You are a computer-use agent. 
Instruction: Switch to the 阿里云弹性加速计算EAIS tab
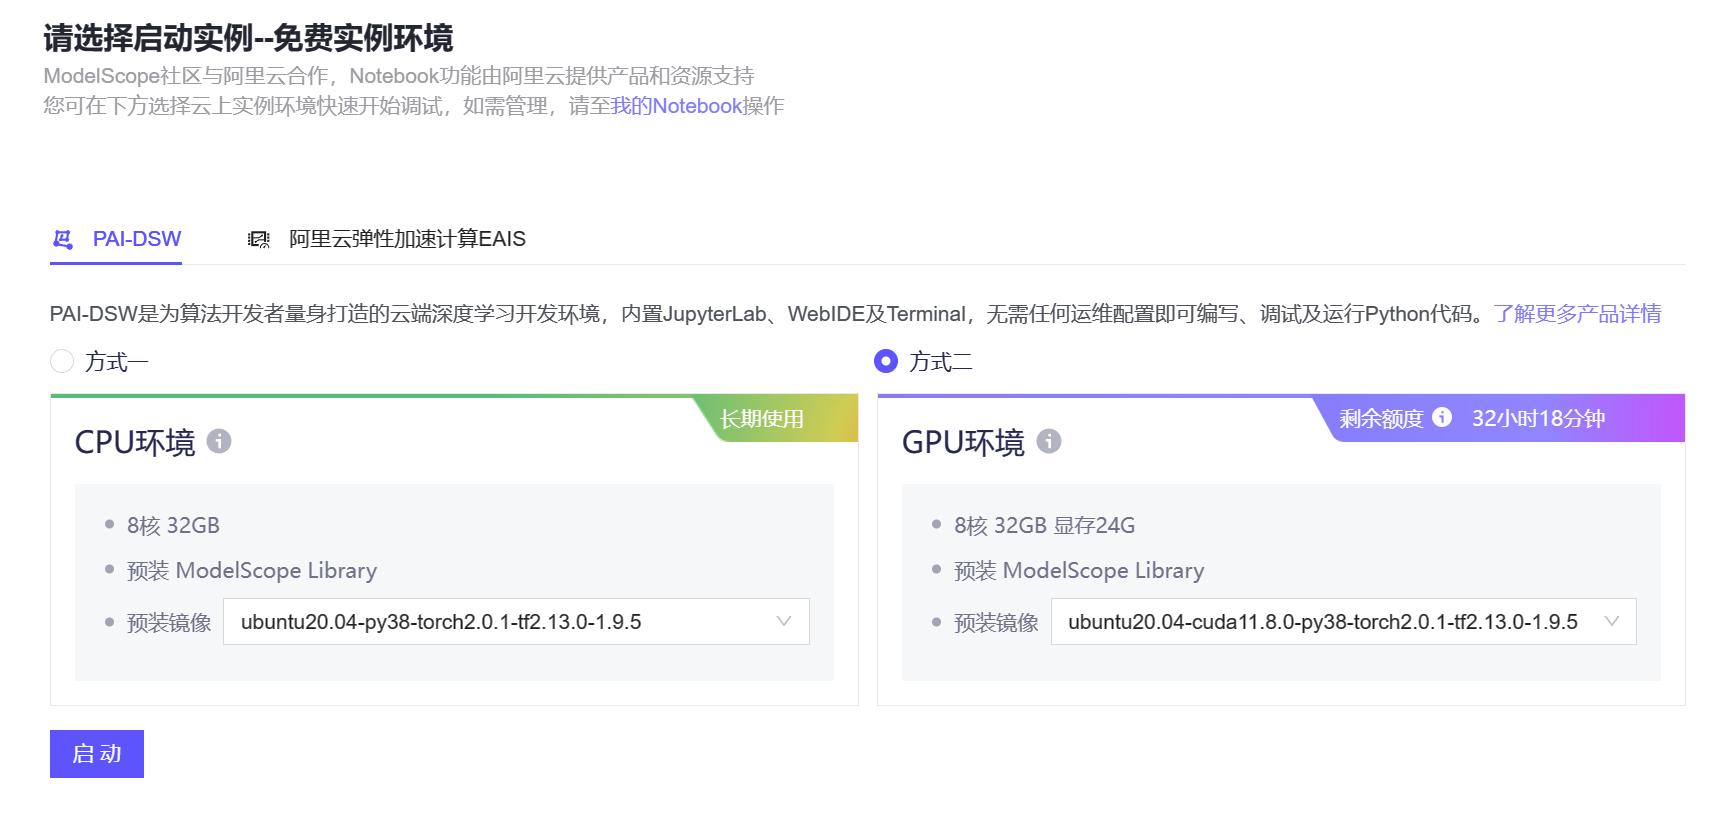click(x=406, y=239)
